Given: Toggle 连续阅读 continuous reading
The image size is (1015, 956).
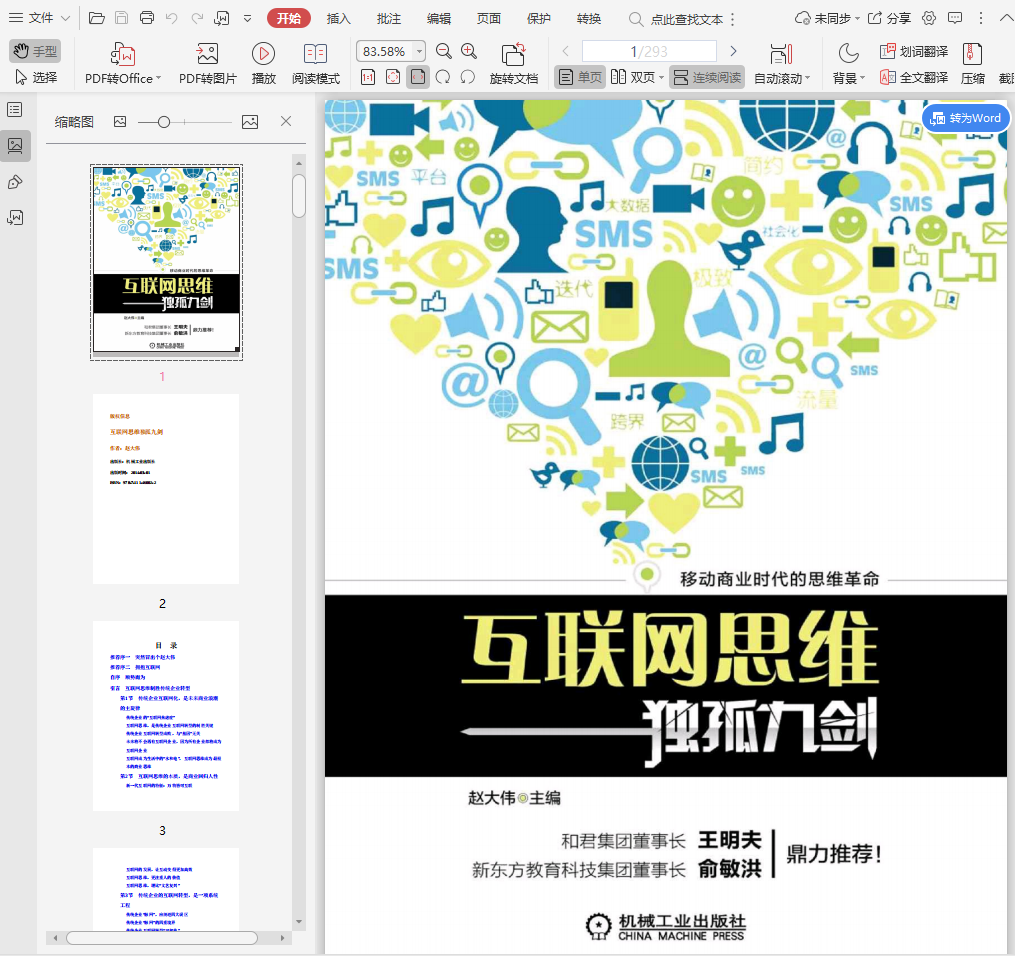Looking at the screenshot, I should pyautogui.click(x=707, y=77).
